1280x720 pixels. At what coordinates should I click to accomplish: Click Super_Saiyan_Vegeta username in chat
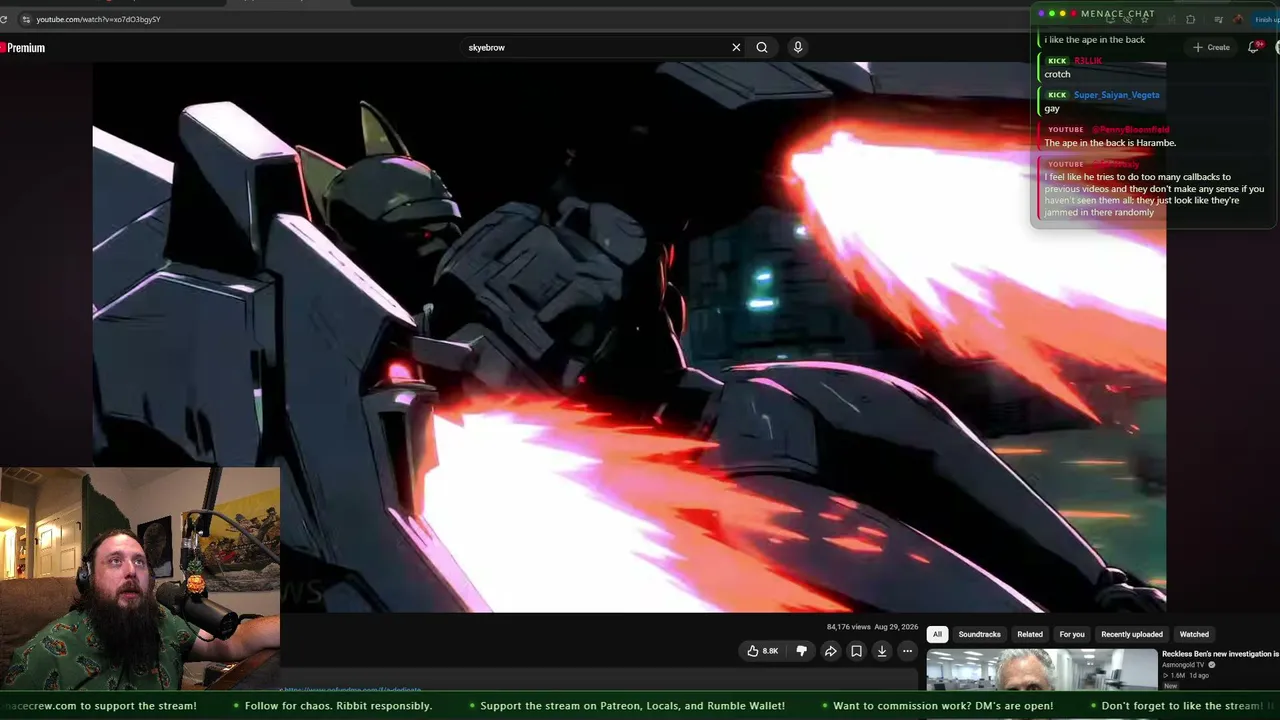(1116, 95)
